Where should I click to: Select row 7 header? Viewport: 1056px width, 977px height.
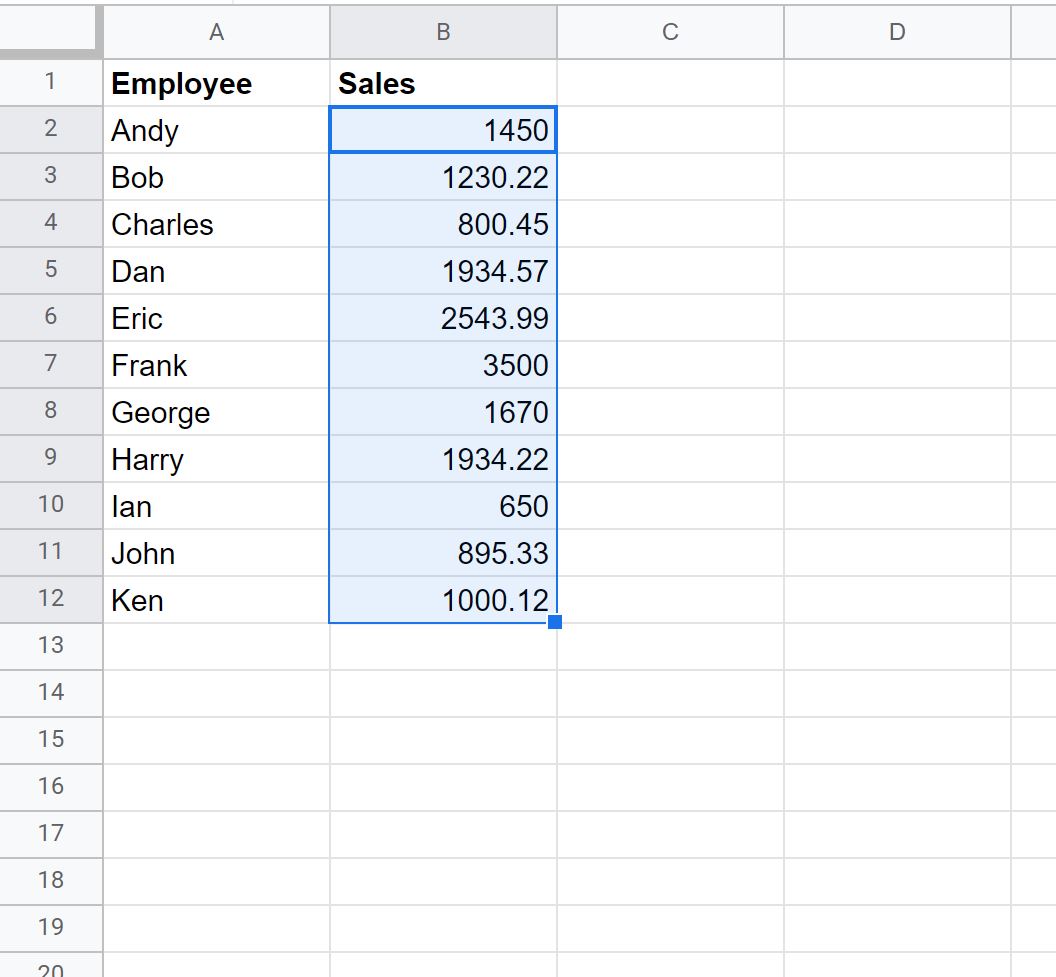pos(51,365)
